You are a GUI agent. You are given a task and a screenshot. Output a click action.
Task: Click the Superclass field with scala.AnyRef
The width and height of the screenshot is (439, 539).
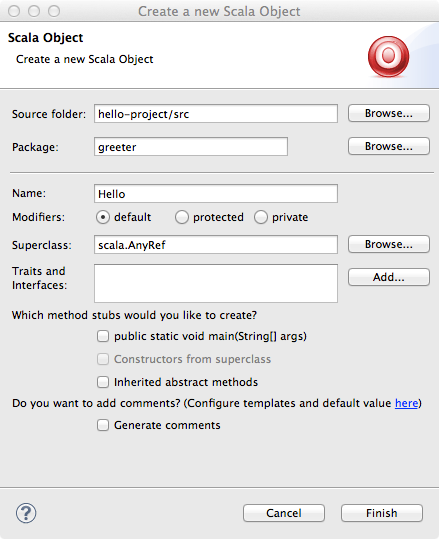point(216,245)
